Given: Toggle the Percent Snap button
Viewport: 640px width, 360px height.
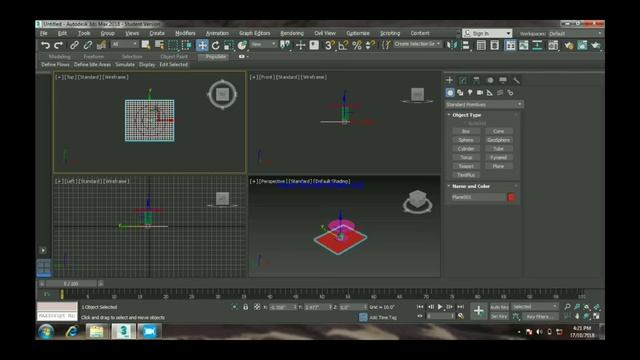Looking at the screenshot, I should coord(357,45).
